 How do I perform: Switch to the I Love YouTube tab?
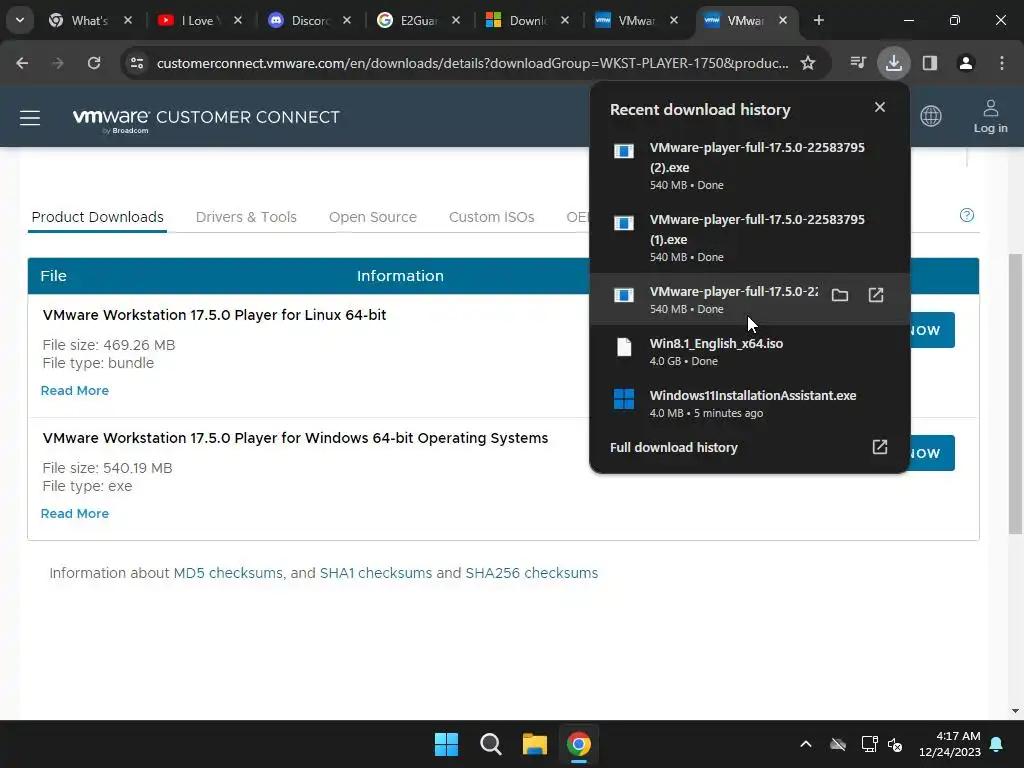(x=198, y=21)
